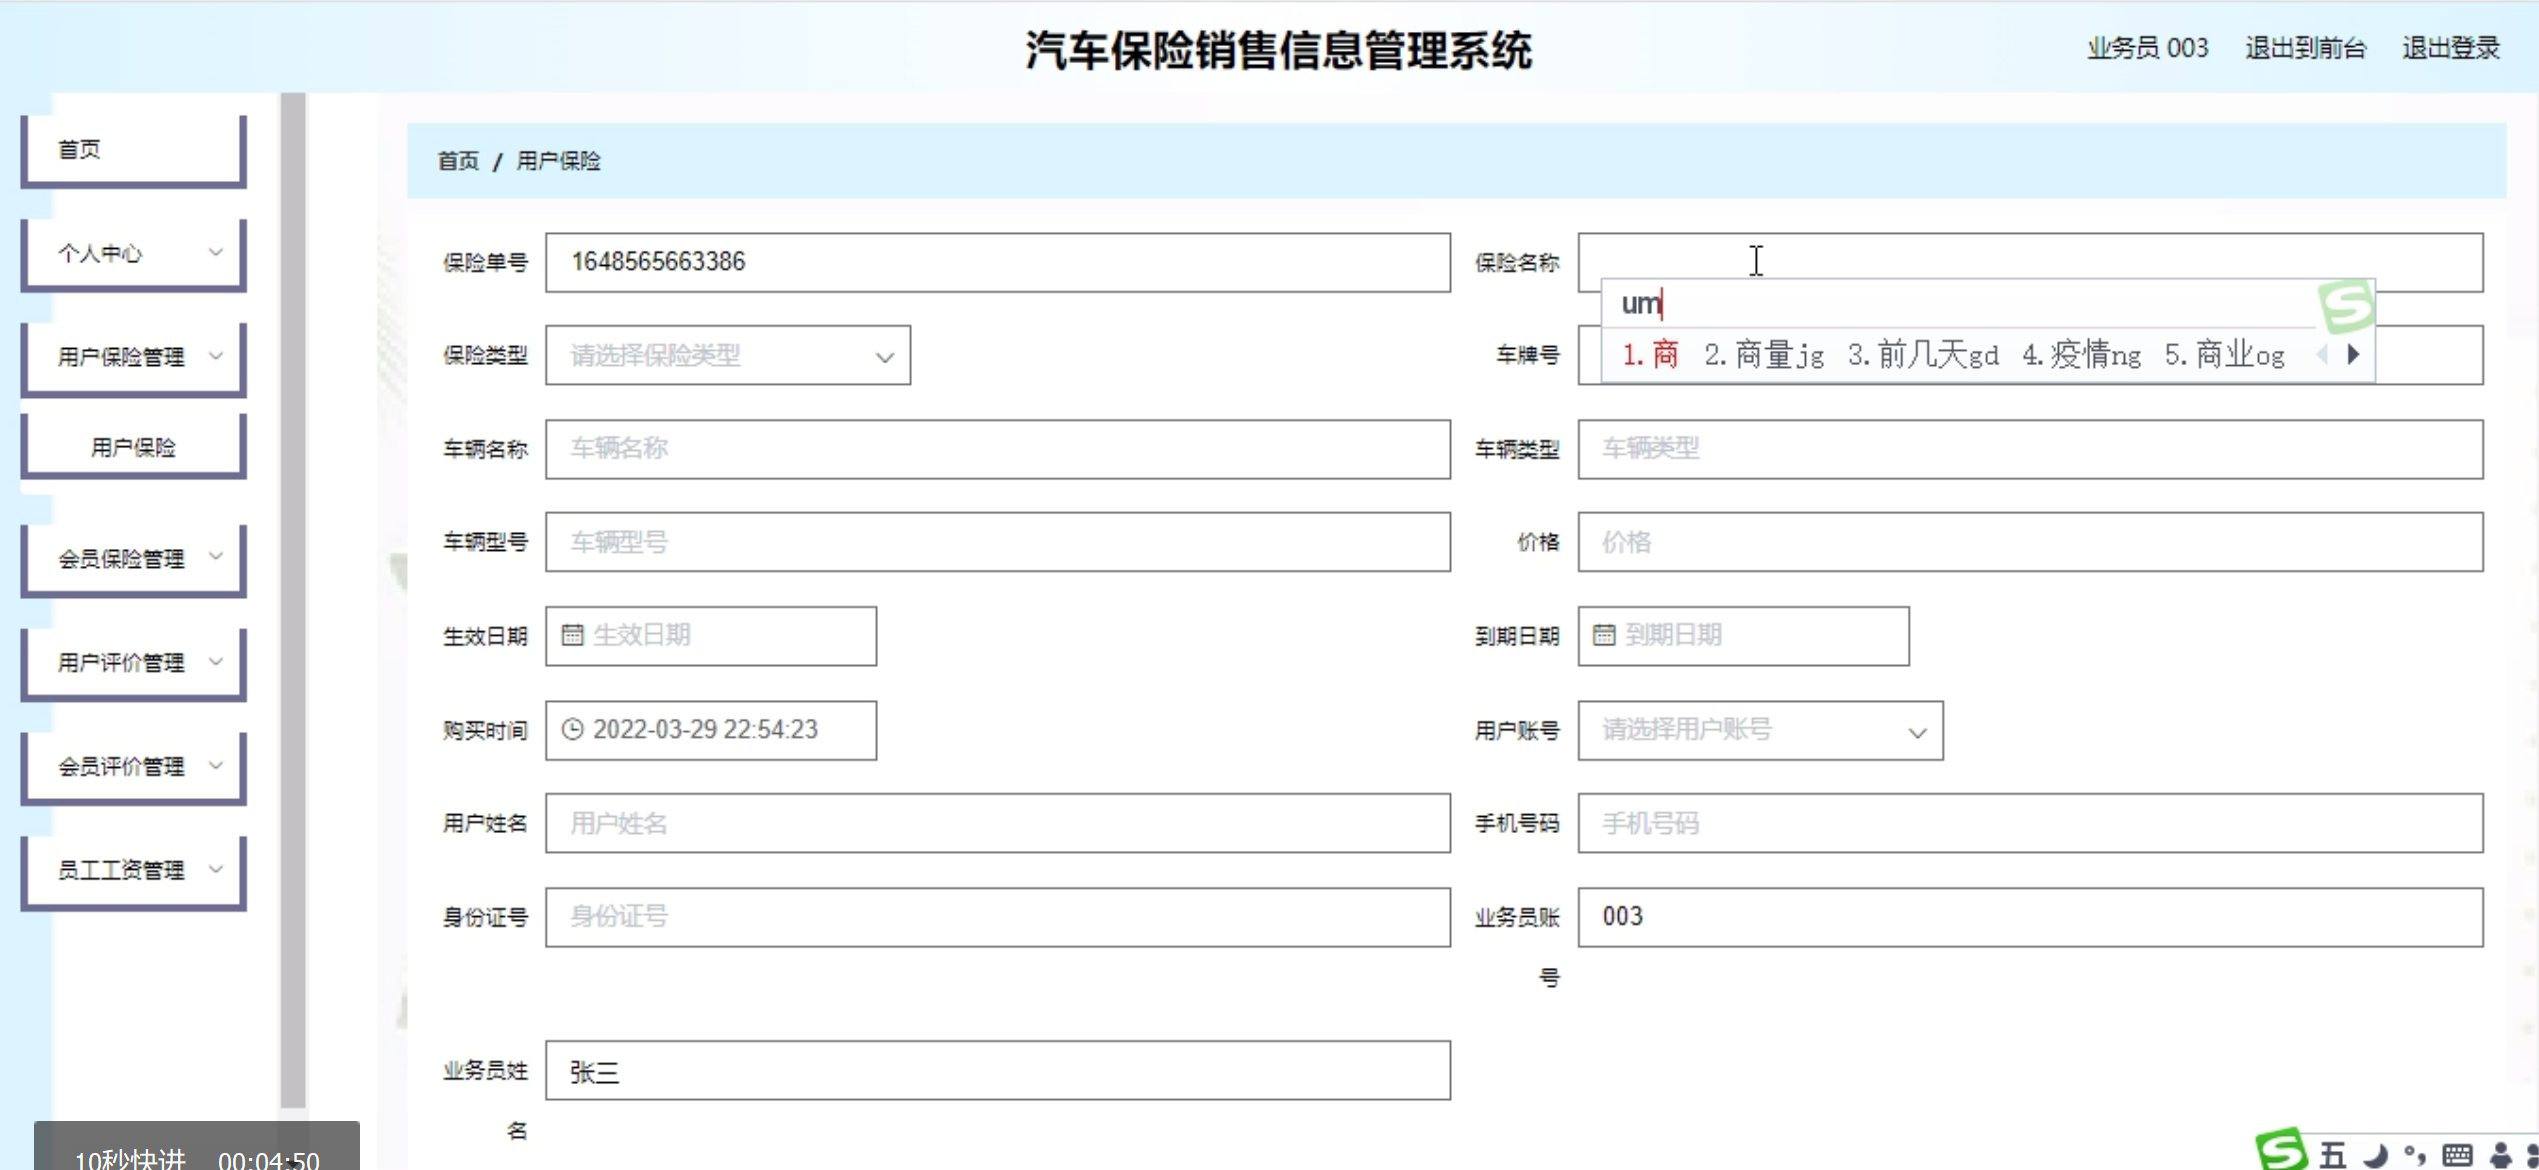The image size is (2539, 1170).
Task: Click the clock icon in 购买时间 field
Action: pos(572,729)
